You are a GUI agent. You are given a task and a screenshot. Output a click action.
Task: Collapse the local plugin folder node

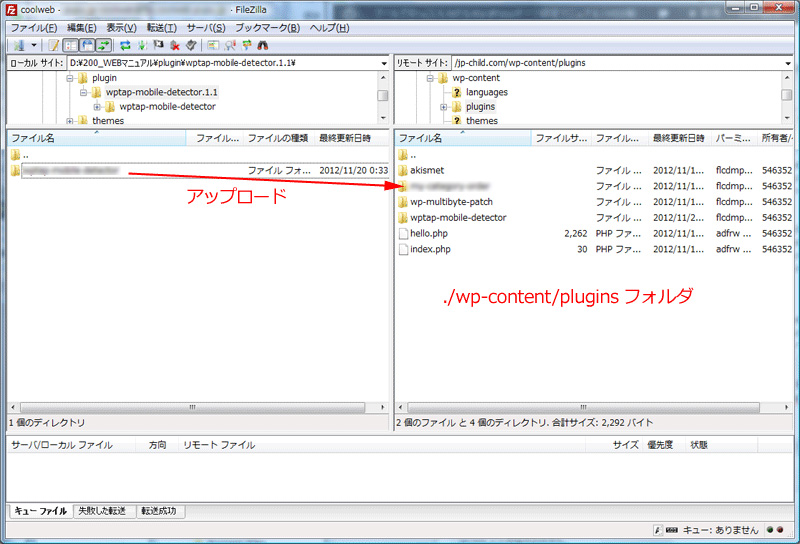[x=70, y=78]
